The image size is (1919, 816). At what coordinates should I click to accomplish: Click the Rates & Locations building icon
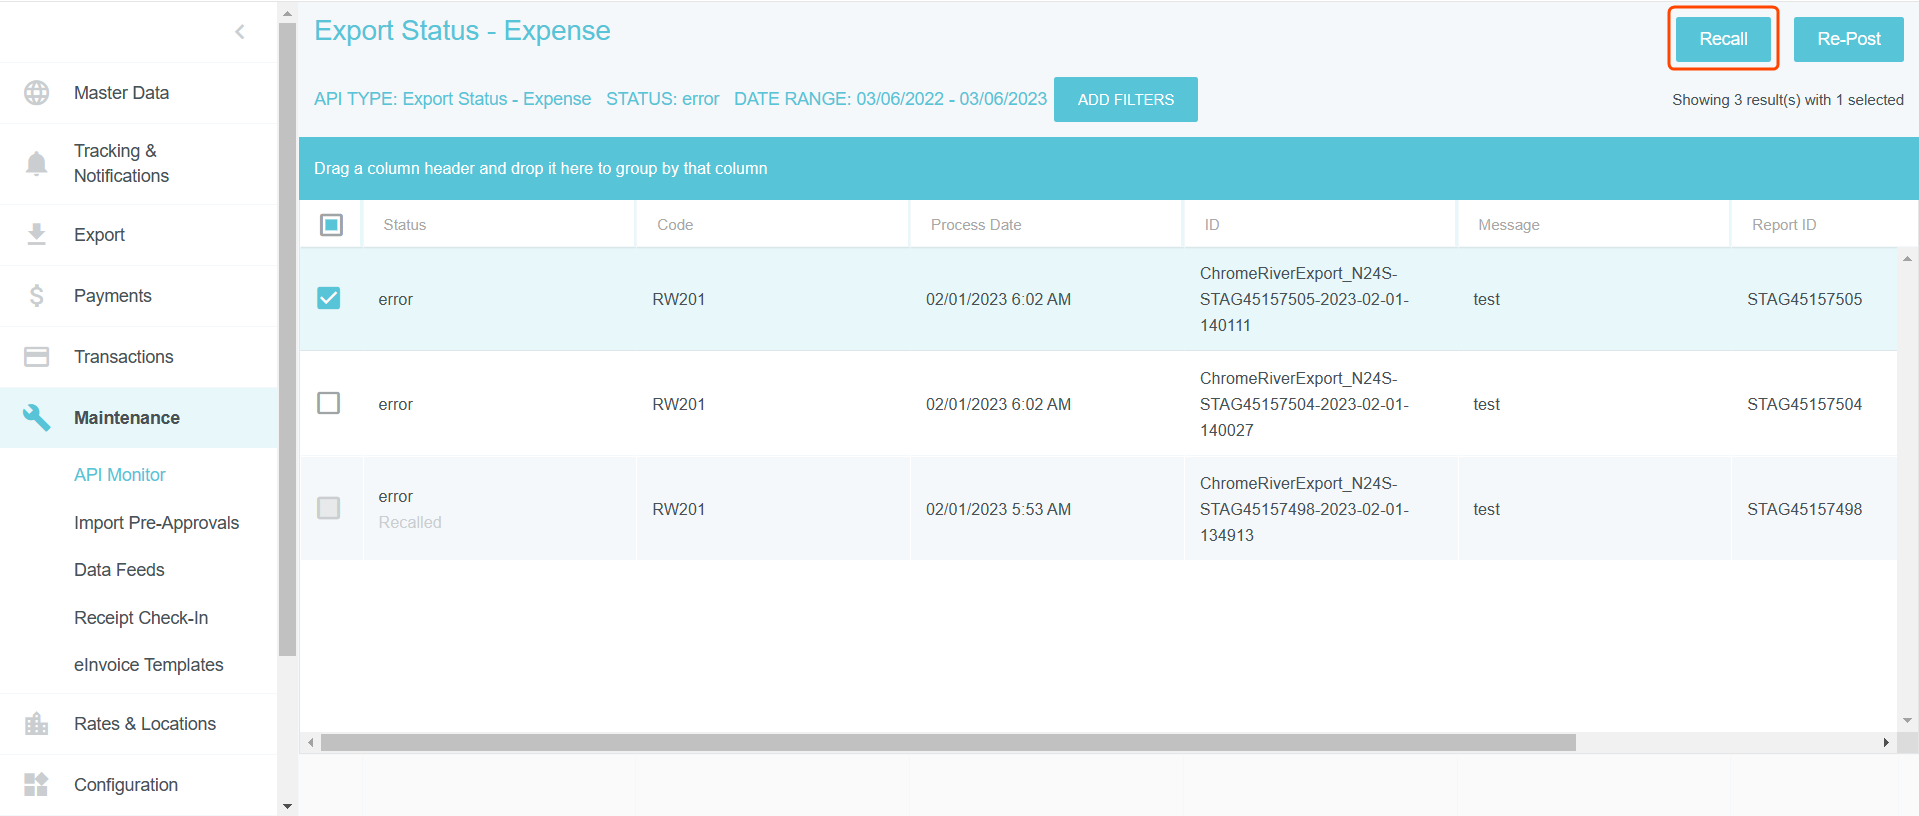click(37, 724)
